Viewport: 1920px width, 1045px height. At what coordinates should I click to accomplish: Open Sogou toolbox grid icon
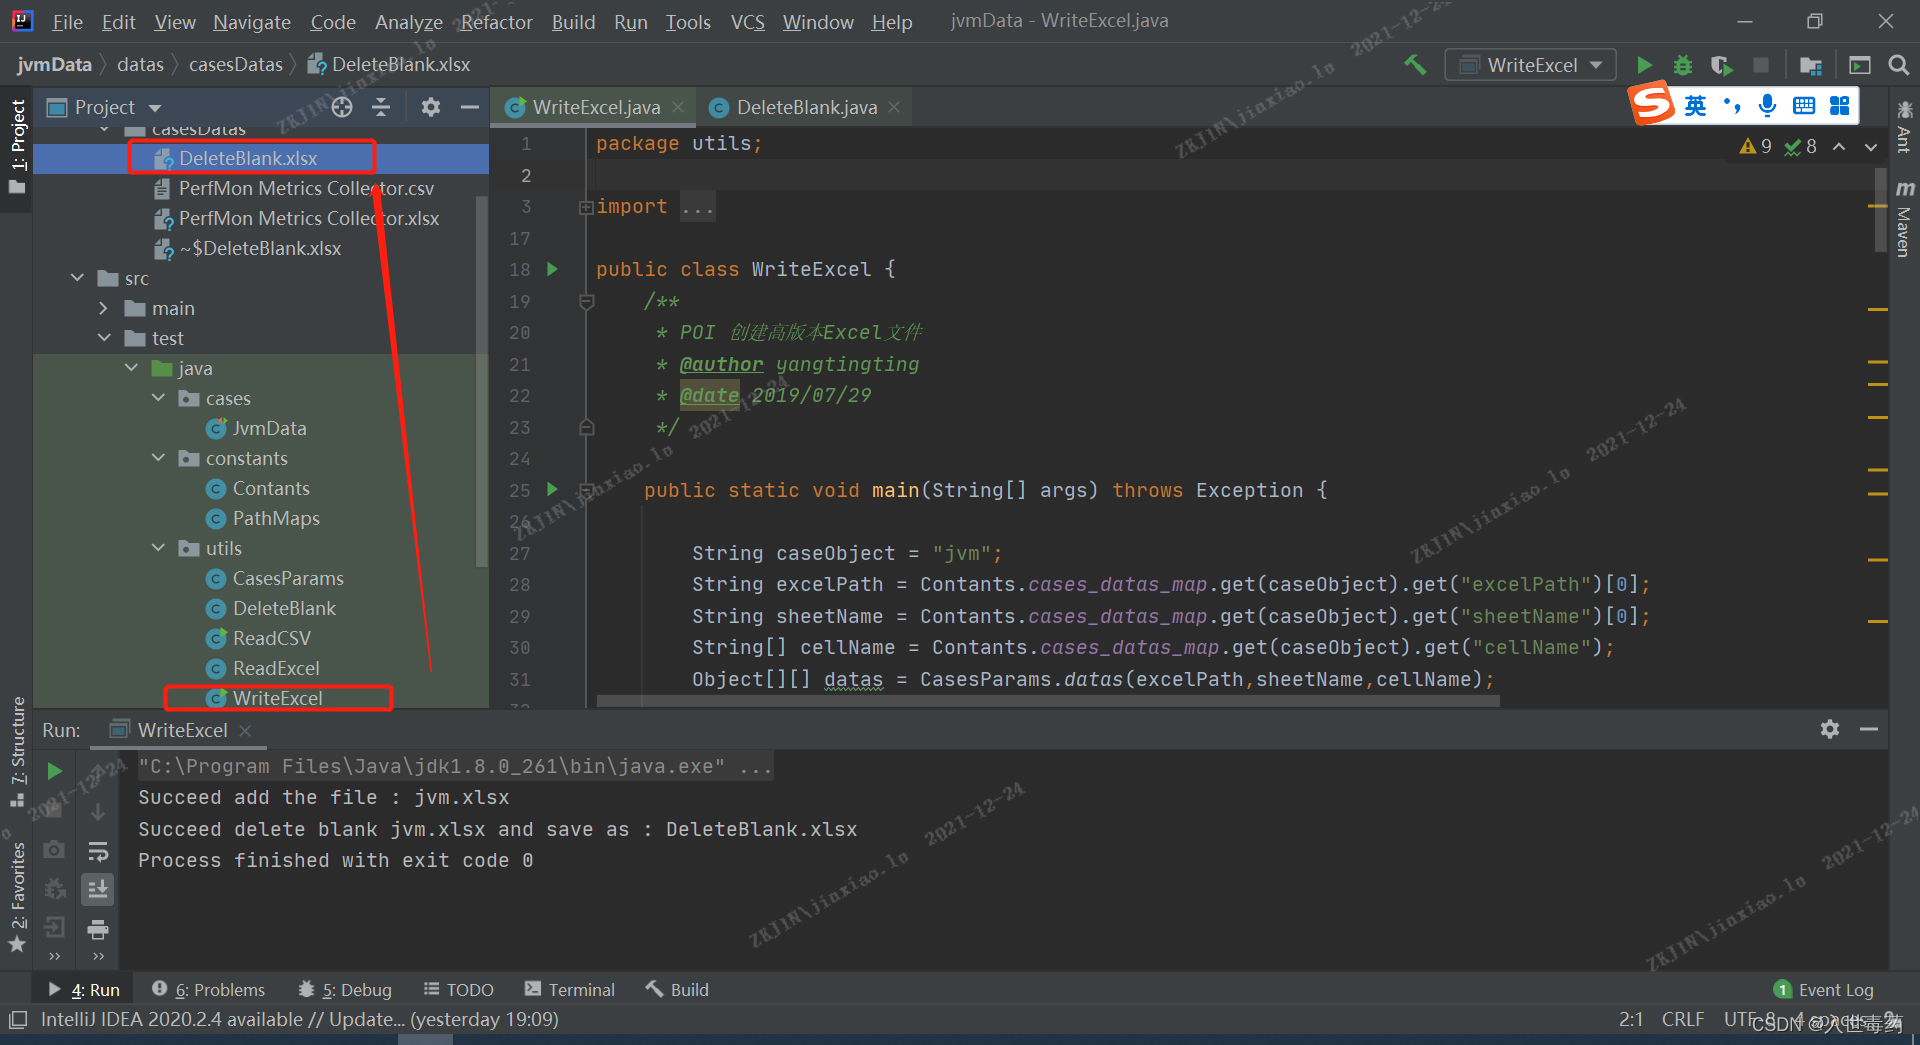point(1840,105)
